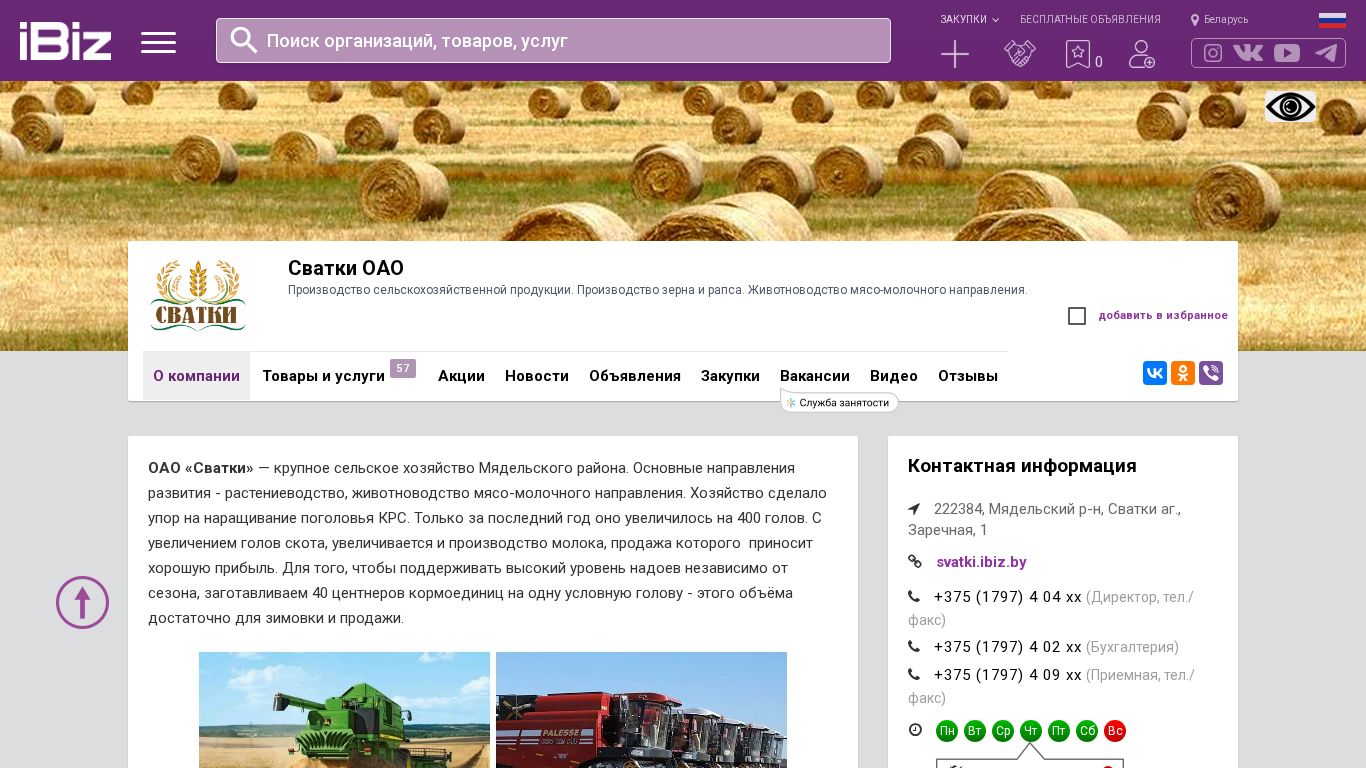Click the user registration profile icon

click(x=1142, y=54)
